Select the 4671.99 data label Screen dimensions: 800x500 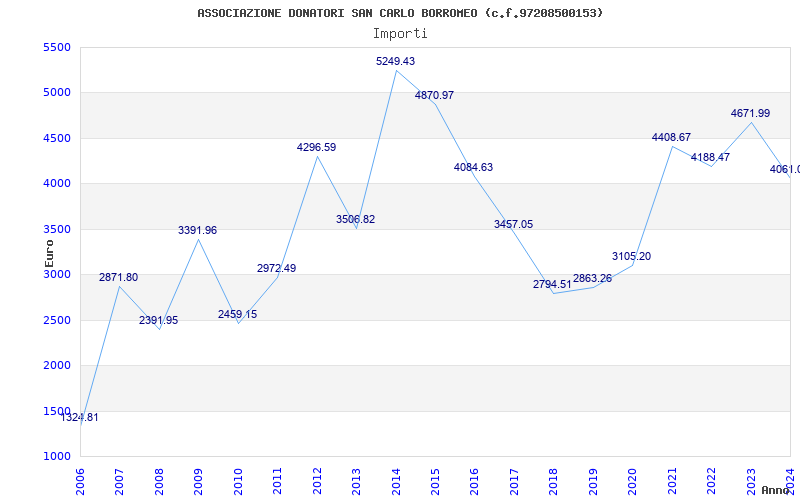coord(751,113)
